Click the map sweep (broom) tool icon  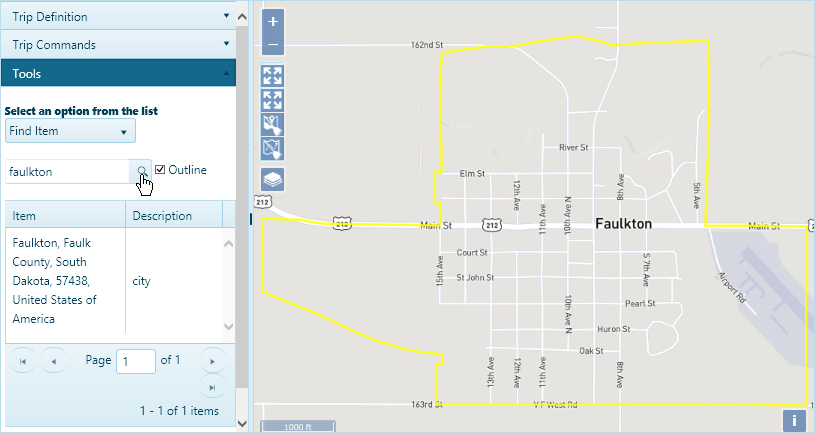(x=273, y=125)
